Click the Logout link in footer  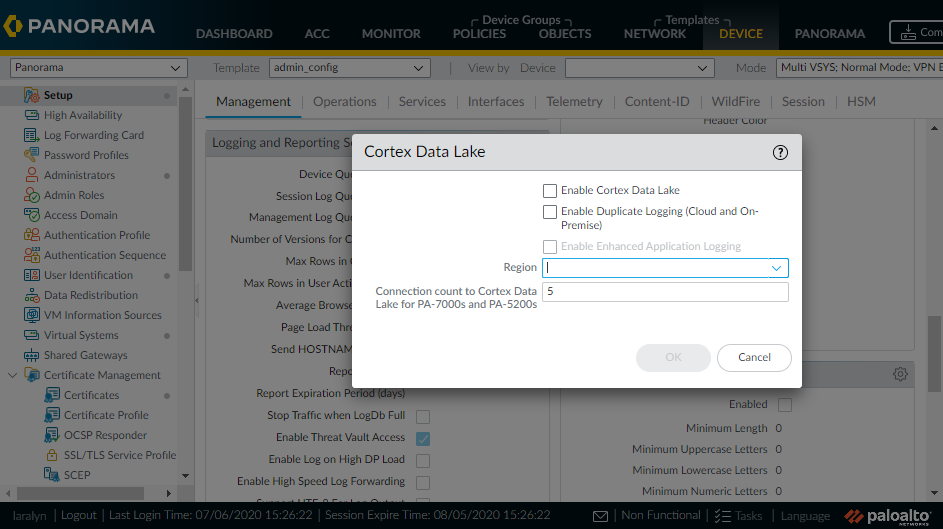78,516
